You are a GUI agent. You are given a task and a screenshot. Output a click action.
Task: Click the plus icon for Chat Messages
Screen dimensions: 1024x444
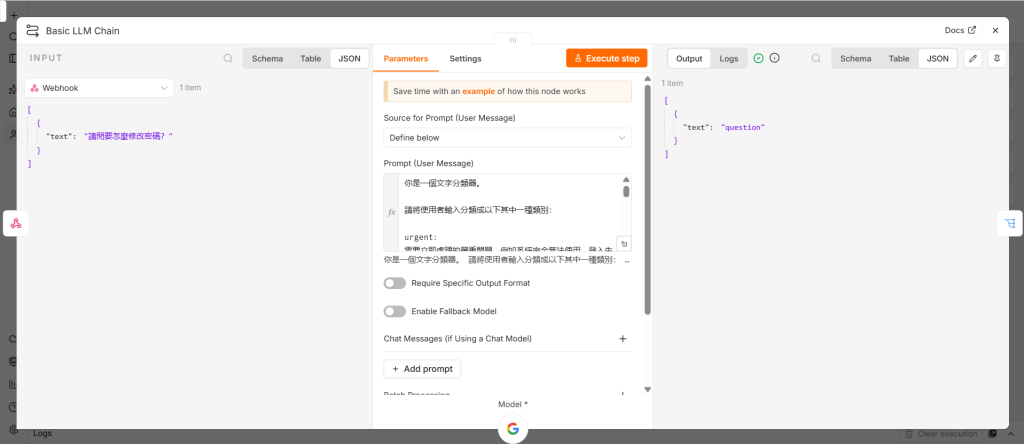pyautogui.click(x=622, y=339)
